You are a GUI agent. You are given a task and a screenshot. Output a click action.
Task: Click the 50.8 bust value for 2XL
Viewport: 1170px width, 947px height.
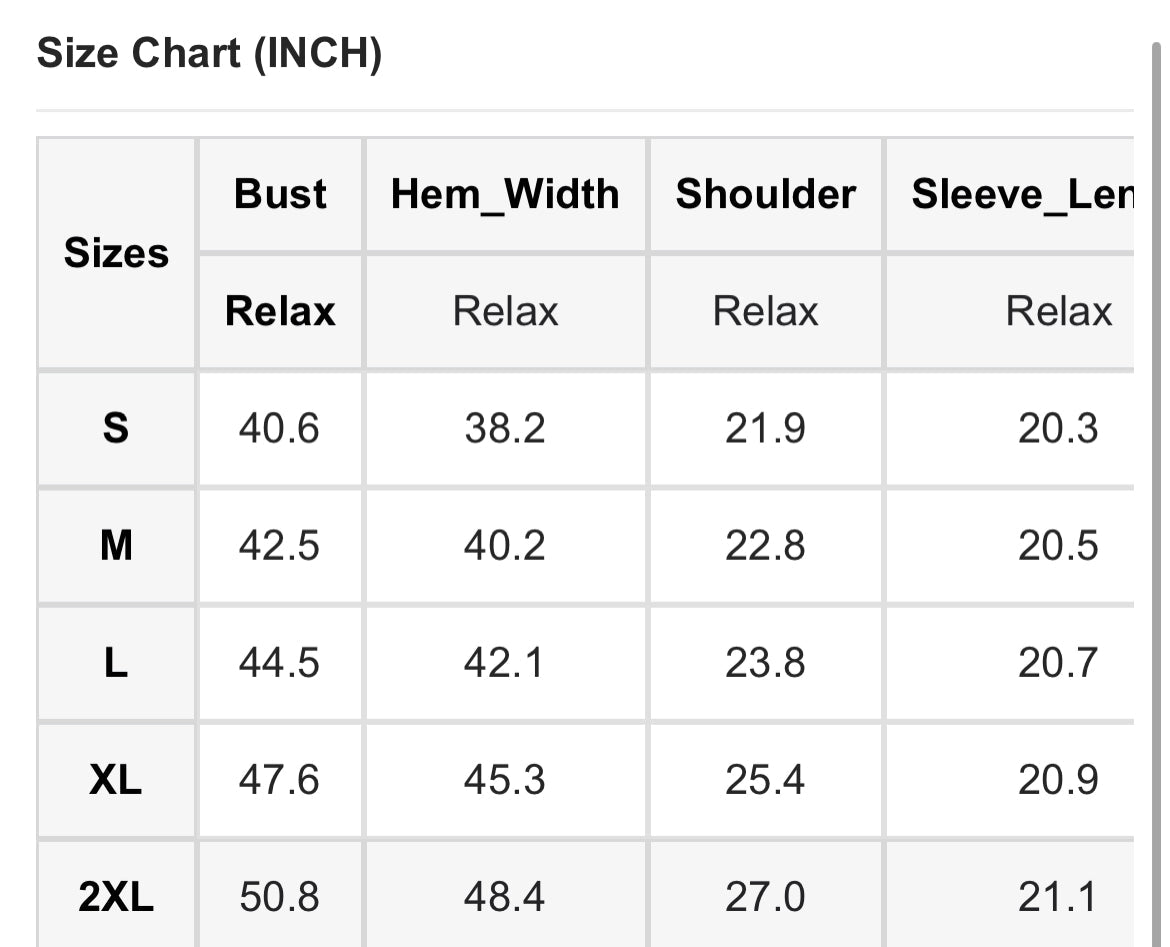(x=279, y=897)
